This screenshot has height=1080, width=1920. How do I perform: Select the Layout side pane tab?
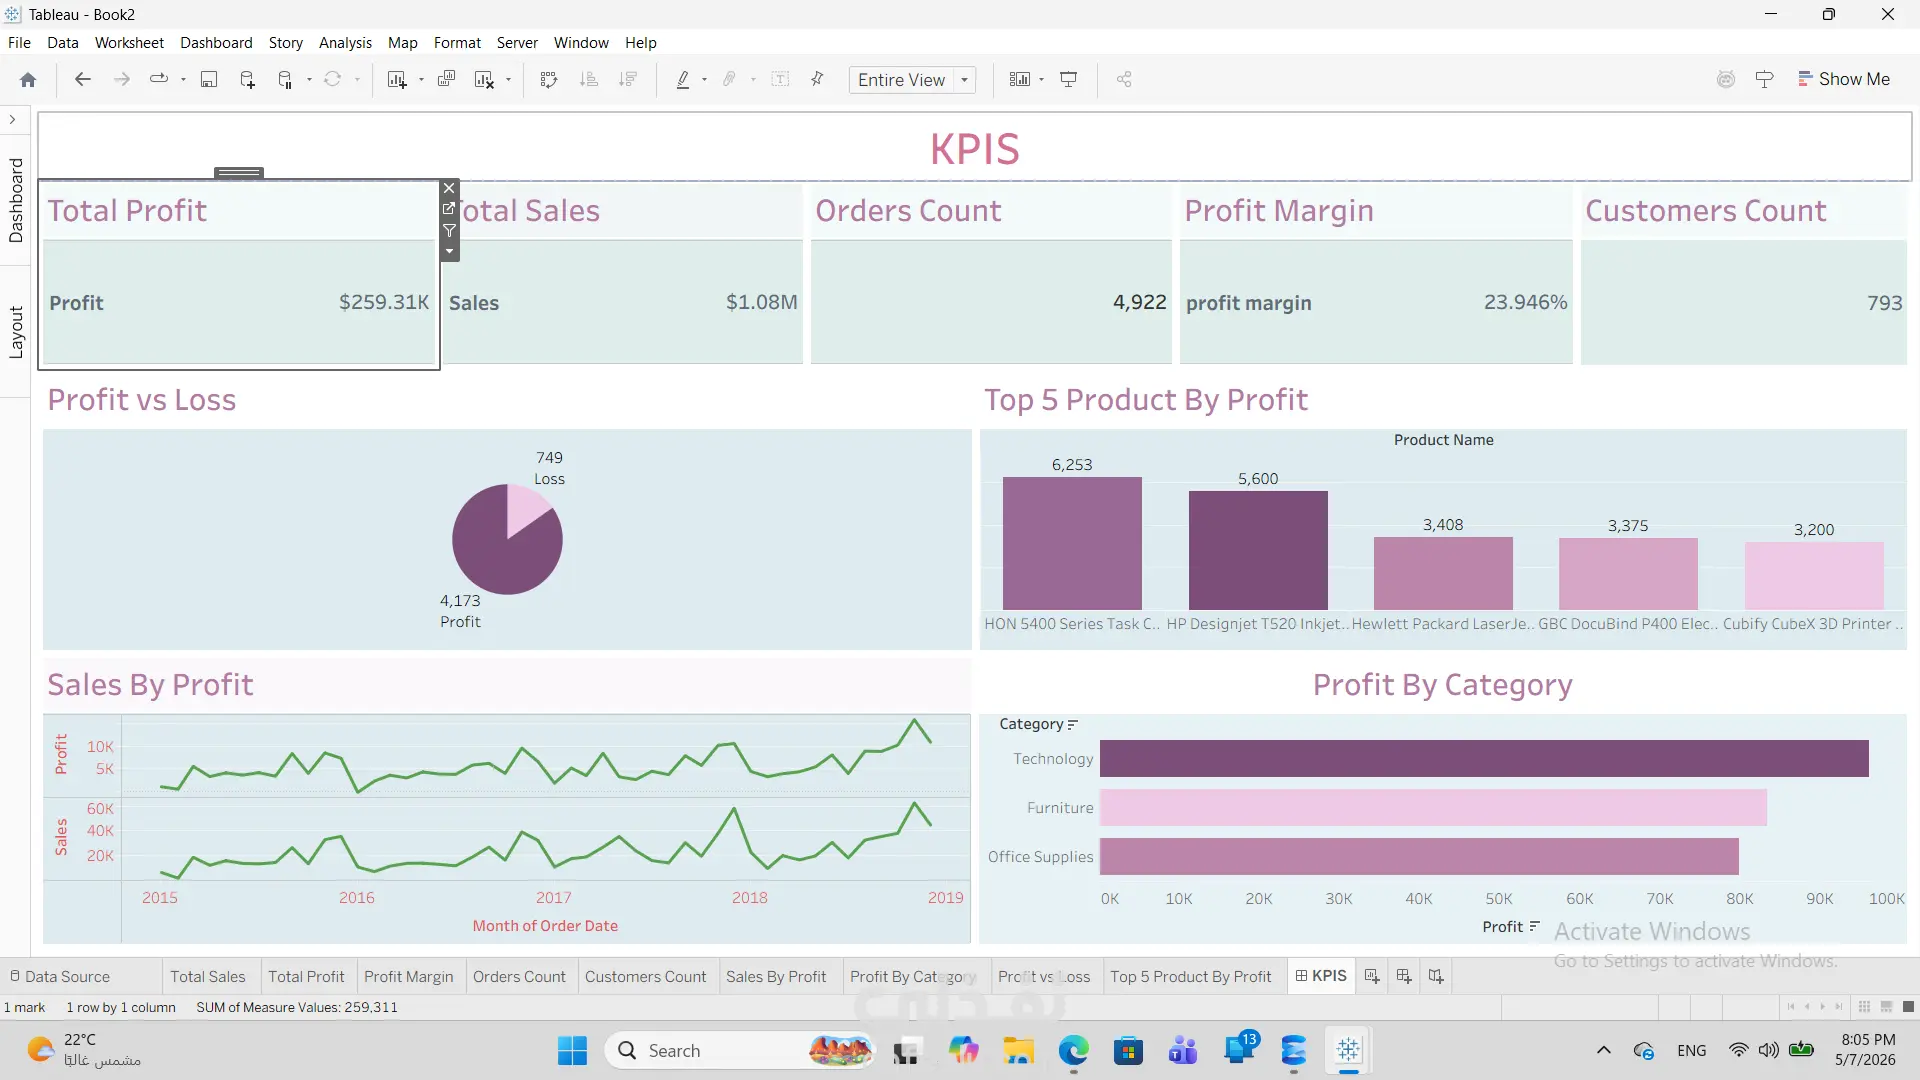tap(16, 332)
